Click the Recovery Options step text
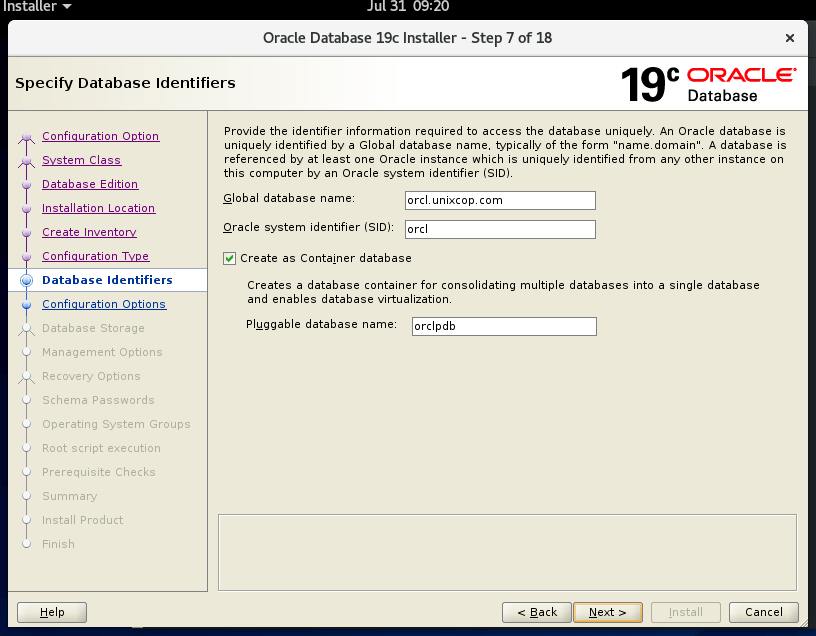The image size is (816, 636). pyautogui.click(x=91, y=376)
